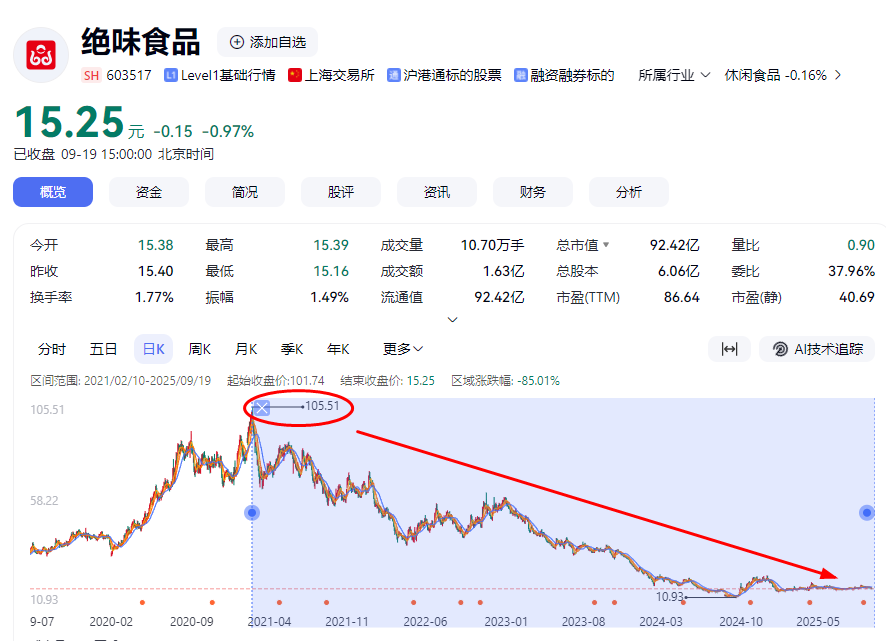Image resolution: width=886 pixels, height=641 pixels.
Task: Select the 分时 chart period
Action: click(x=52, y=349)
